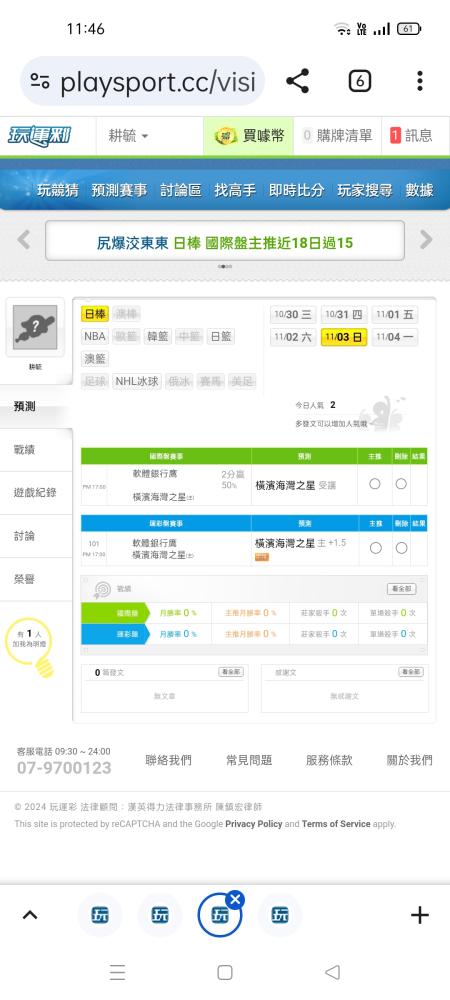The width and height of the screenshot is (450, 1000).
Task: Open the 即時比分 navigation item
Action: click(296, 190)
